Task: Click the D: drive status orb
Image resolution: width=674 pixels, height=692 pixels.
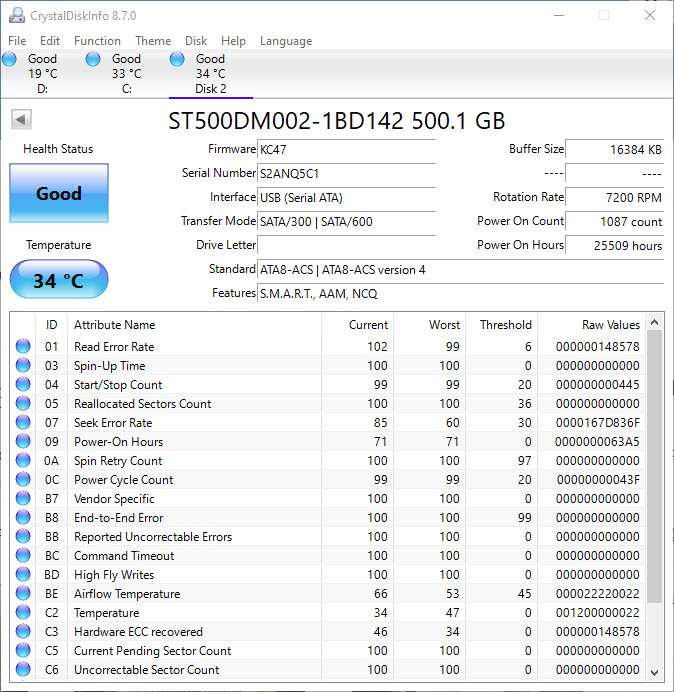Action: click(9, 59)
